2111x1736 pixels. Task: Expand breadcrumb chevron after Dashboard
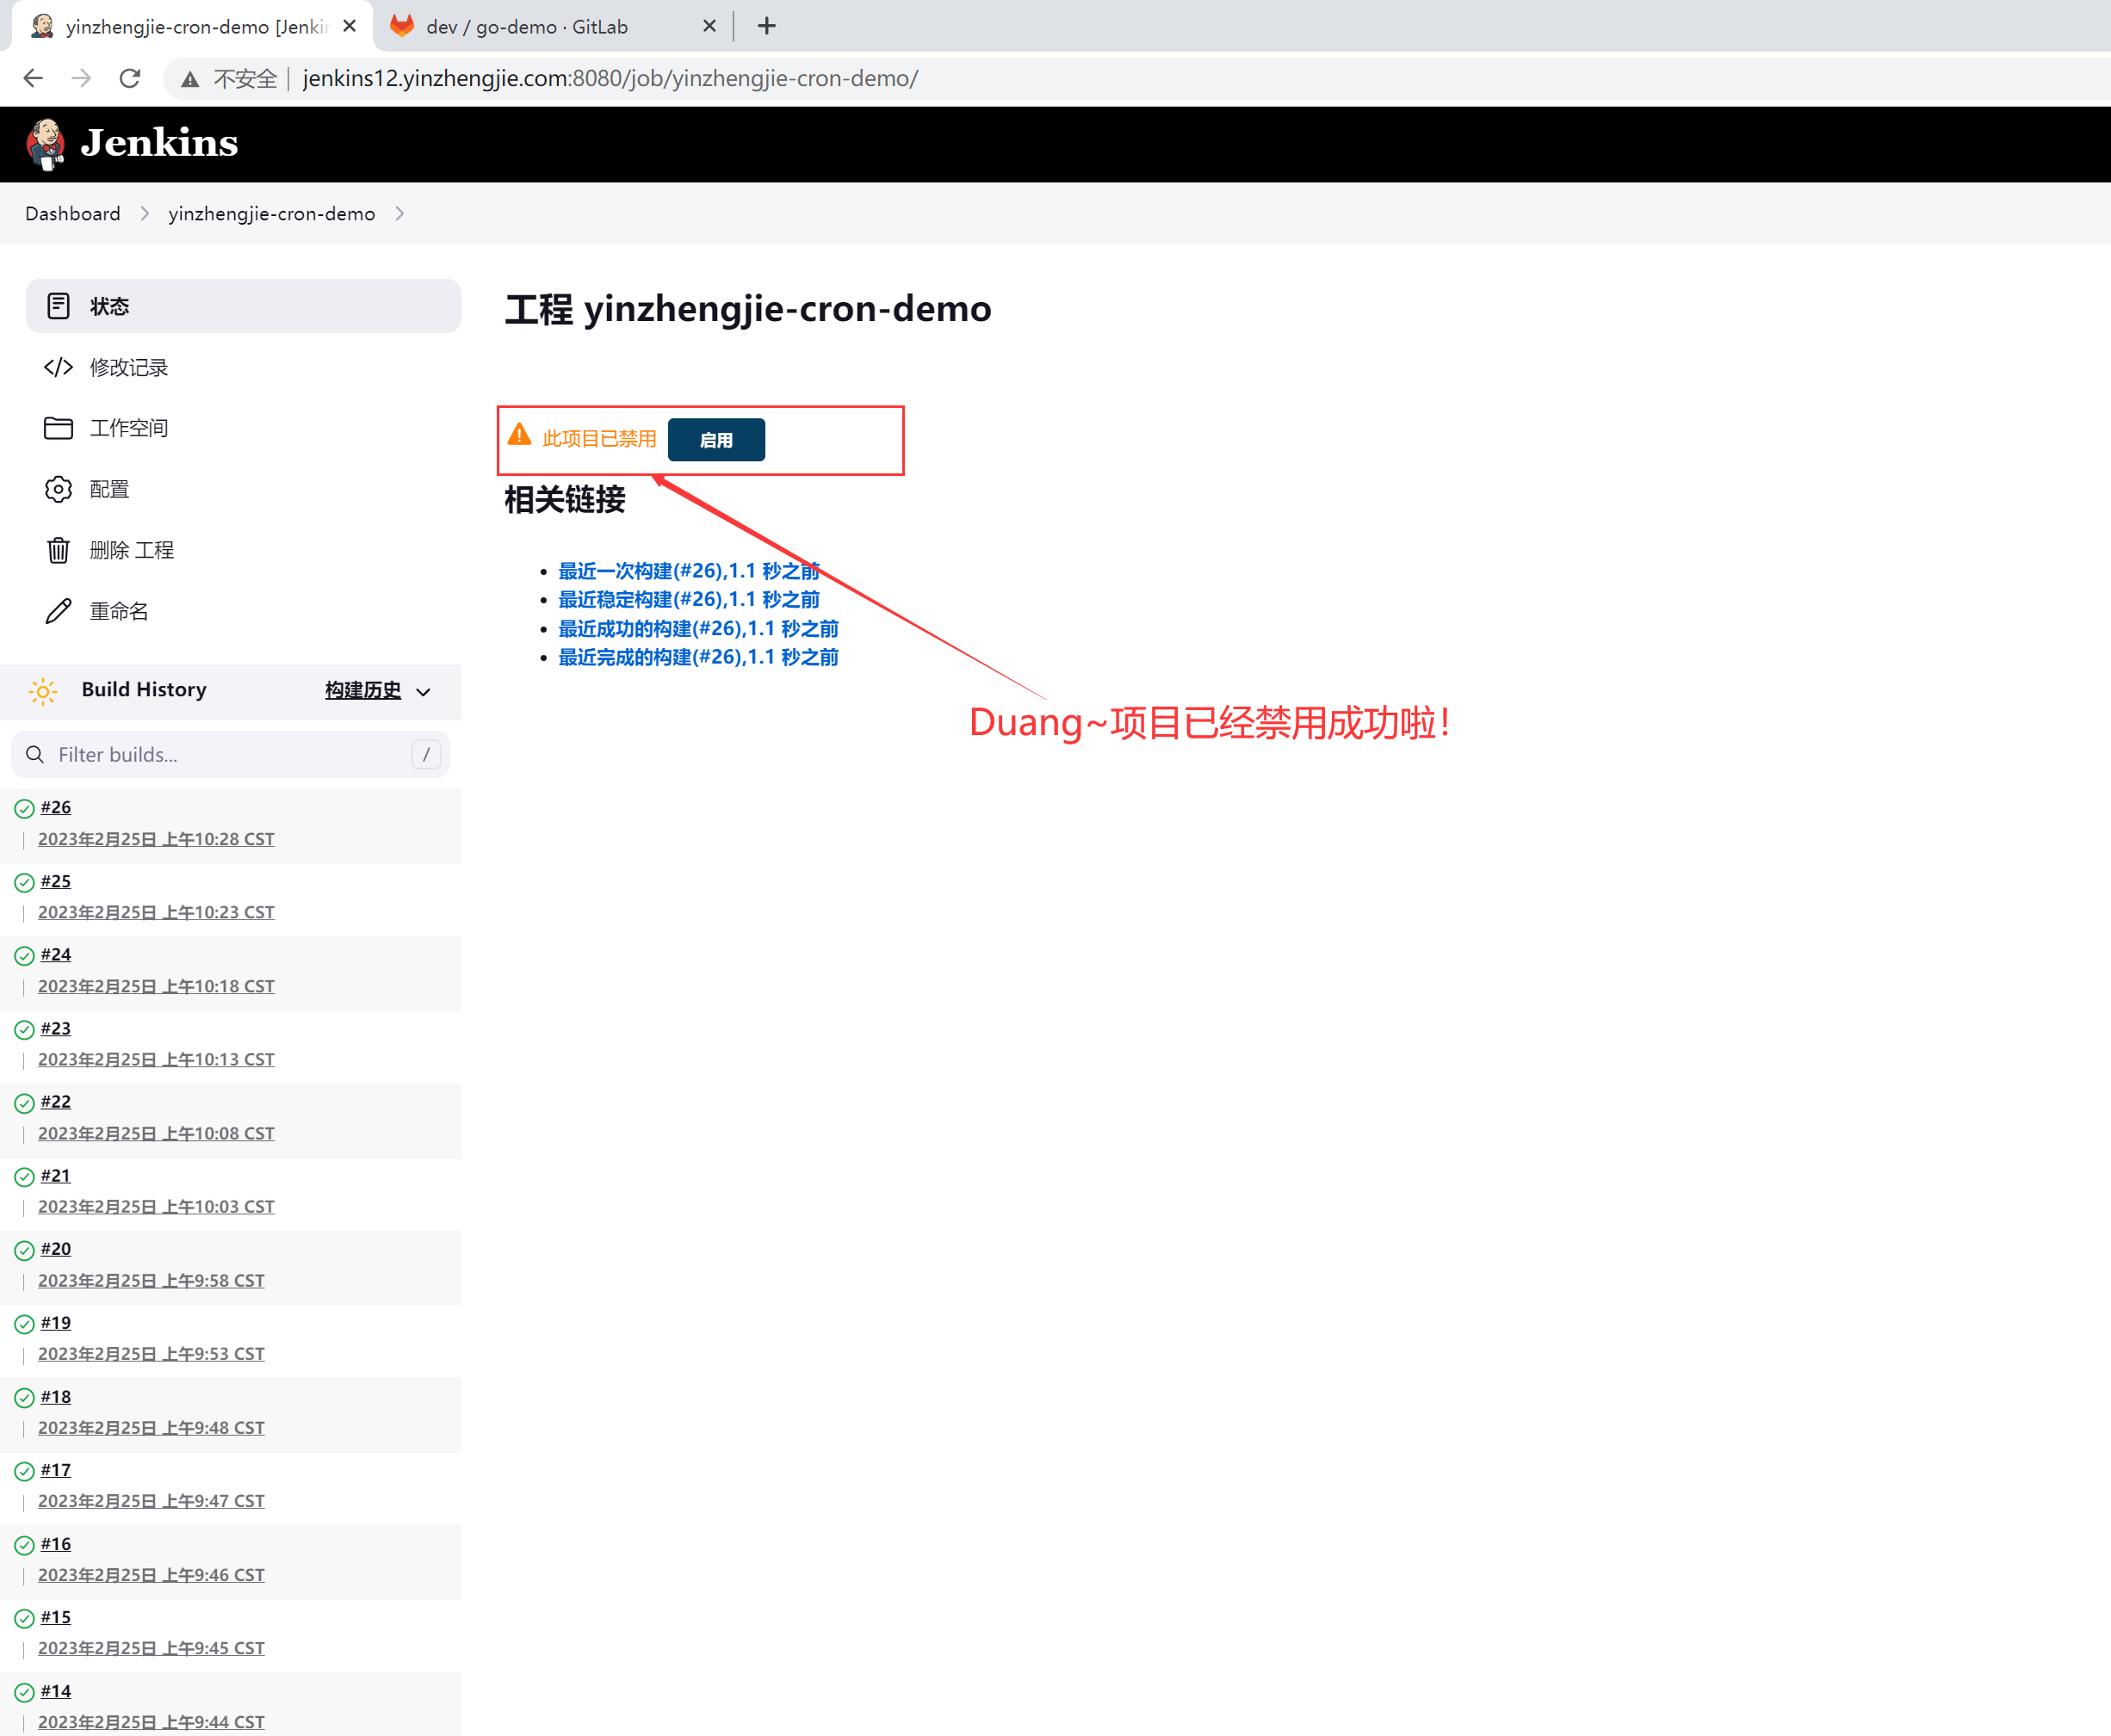point(145,214)
